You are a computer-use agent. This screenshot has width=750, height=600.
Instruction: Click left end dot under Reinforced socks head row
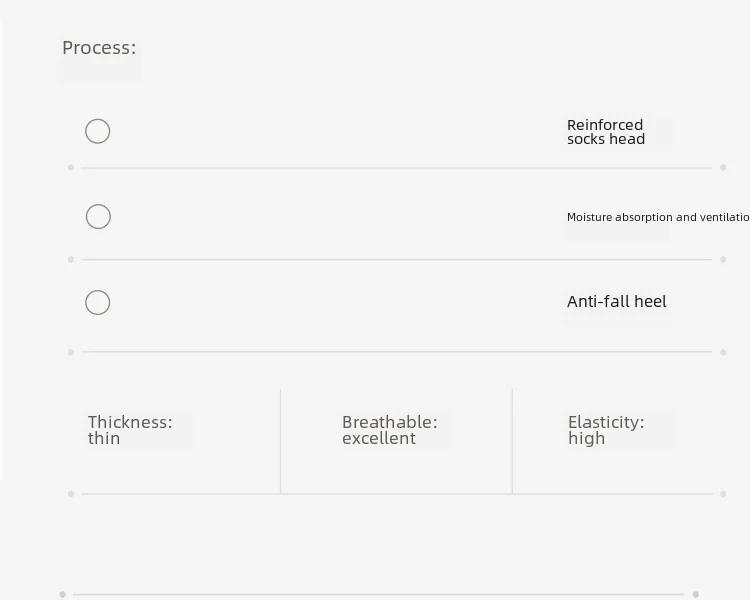[71, 167]
